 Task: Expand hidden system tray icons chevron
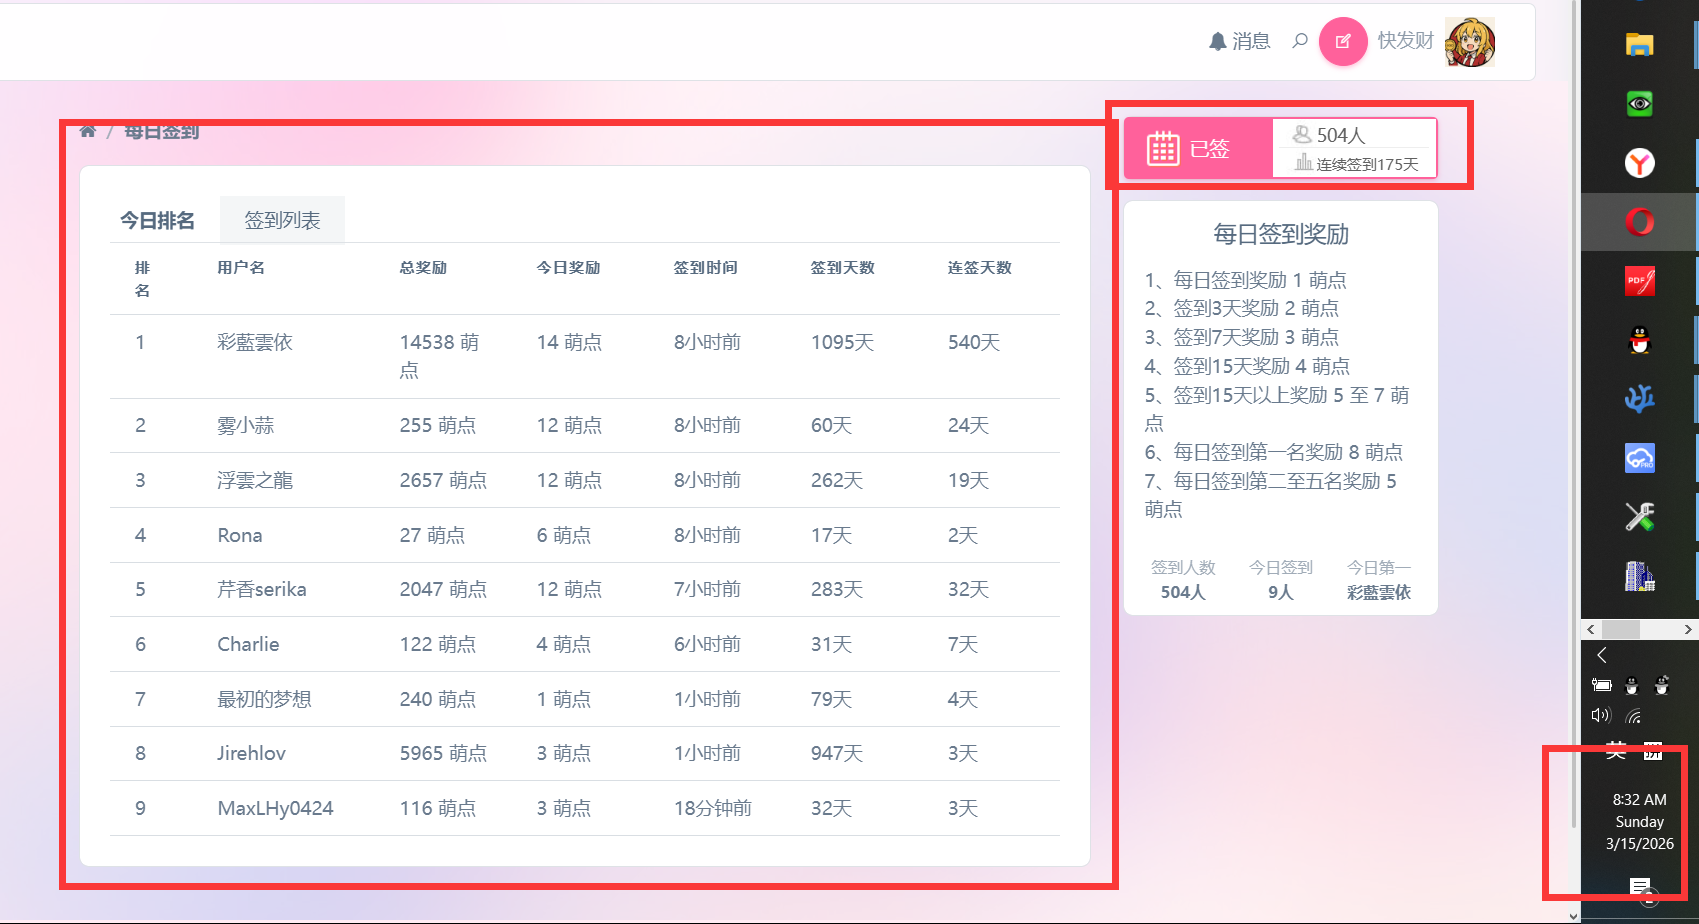point(1602,655)
